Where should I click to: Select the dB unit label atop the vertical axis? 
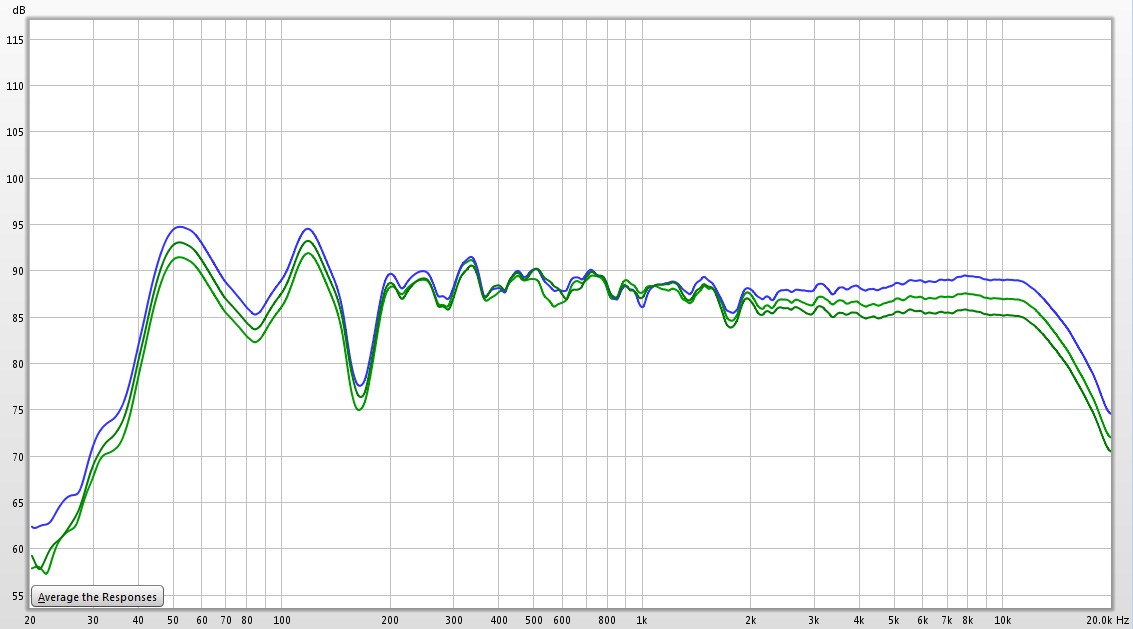pyautogui.click(x=19, y=10)
